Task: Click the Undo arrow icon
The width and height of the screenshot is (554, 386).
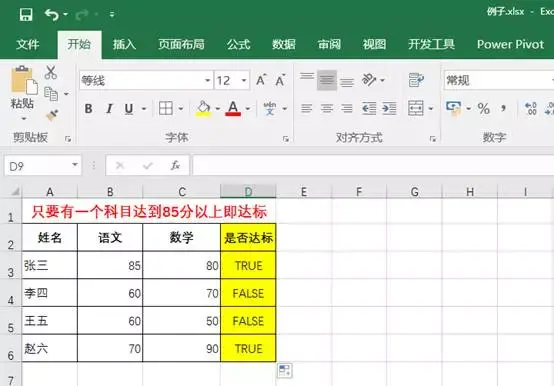Action: (52, 14)
